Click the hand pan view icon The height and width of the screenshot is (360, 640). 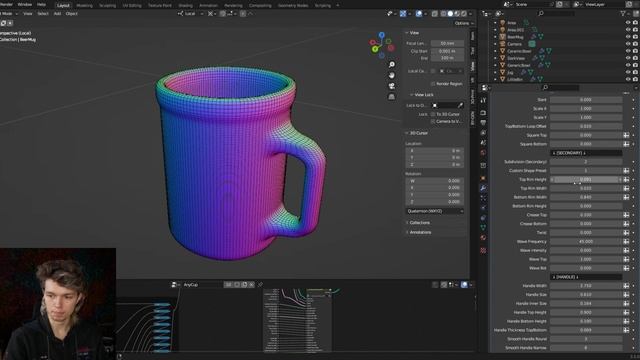point(391,75)
